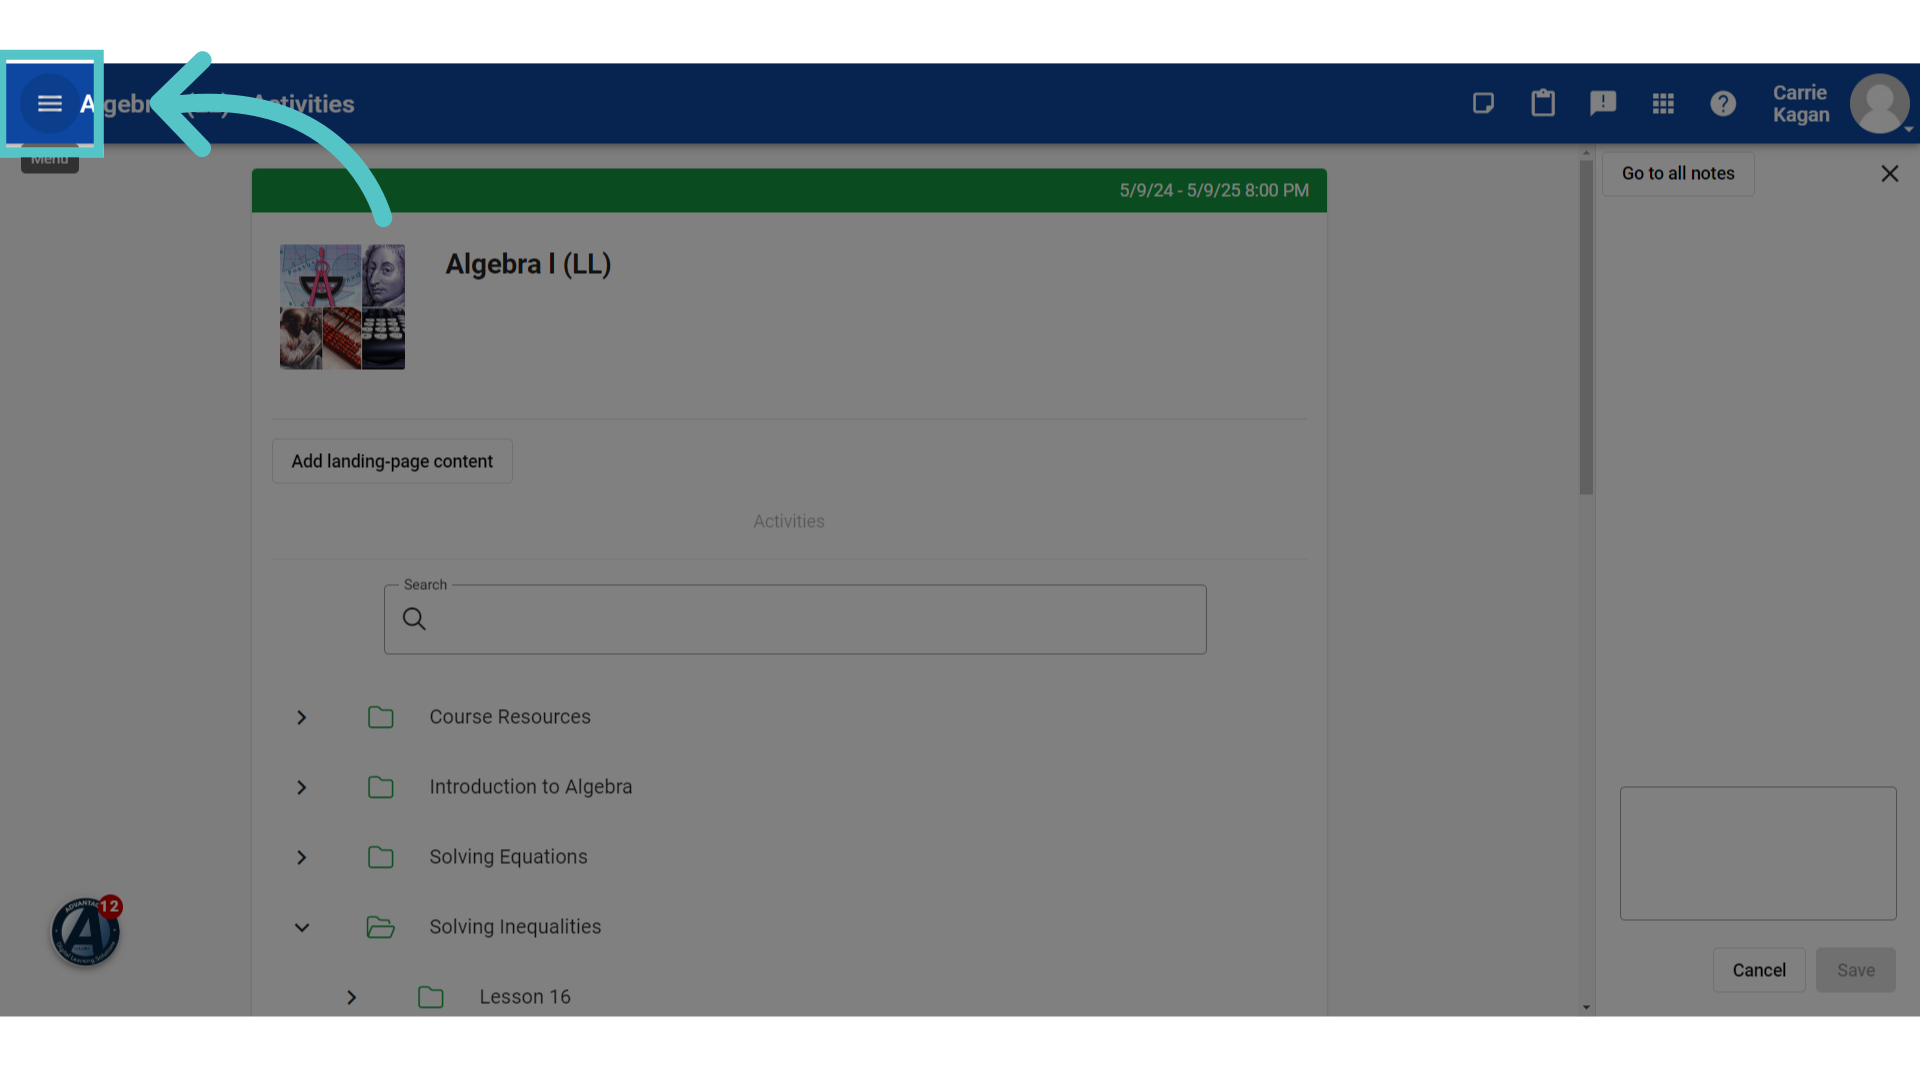
Task: Close the notes panel with X
Action: pos(1889,174)
